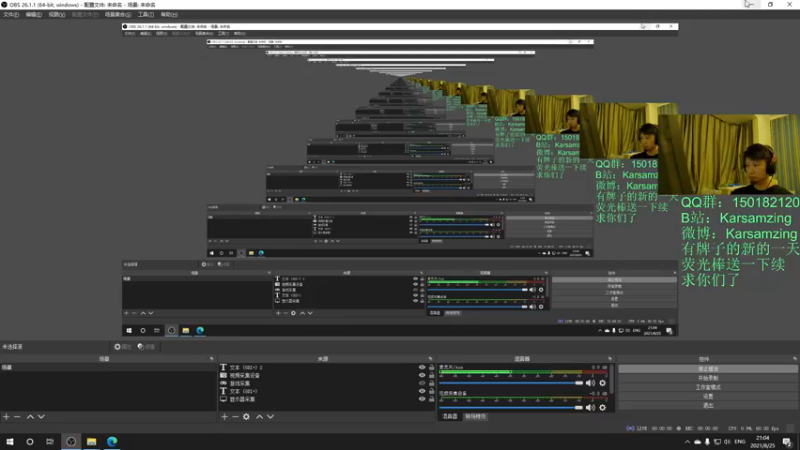Click the volume icon in the system tray
The image size is (800, 450).
(727, 442)
